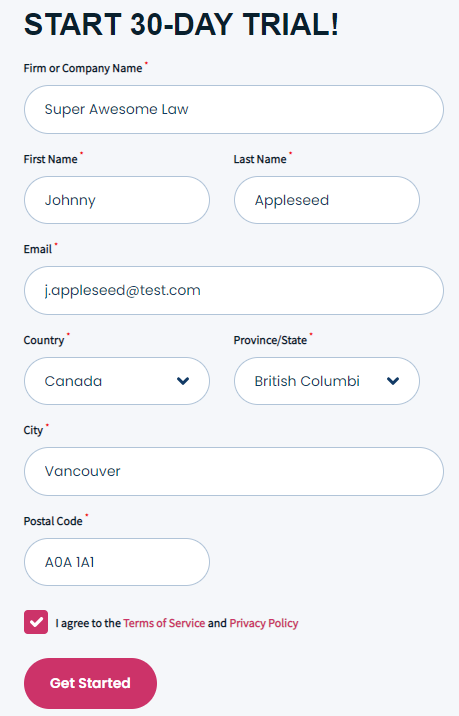Select the Email input with j.appleseed@test.com
This screenshot has height=716, width=459.
234,290
